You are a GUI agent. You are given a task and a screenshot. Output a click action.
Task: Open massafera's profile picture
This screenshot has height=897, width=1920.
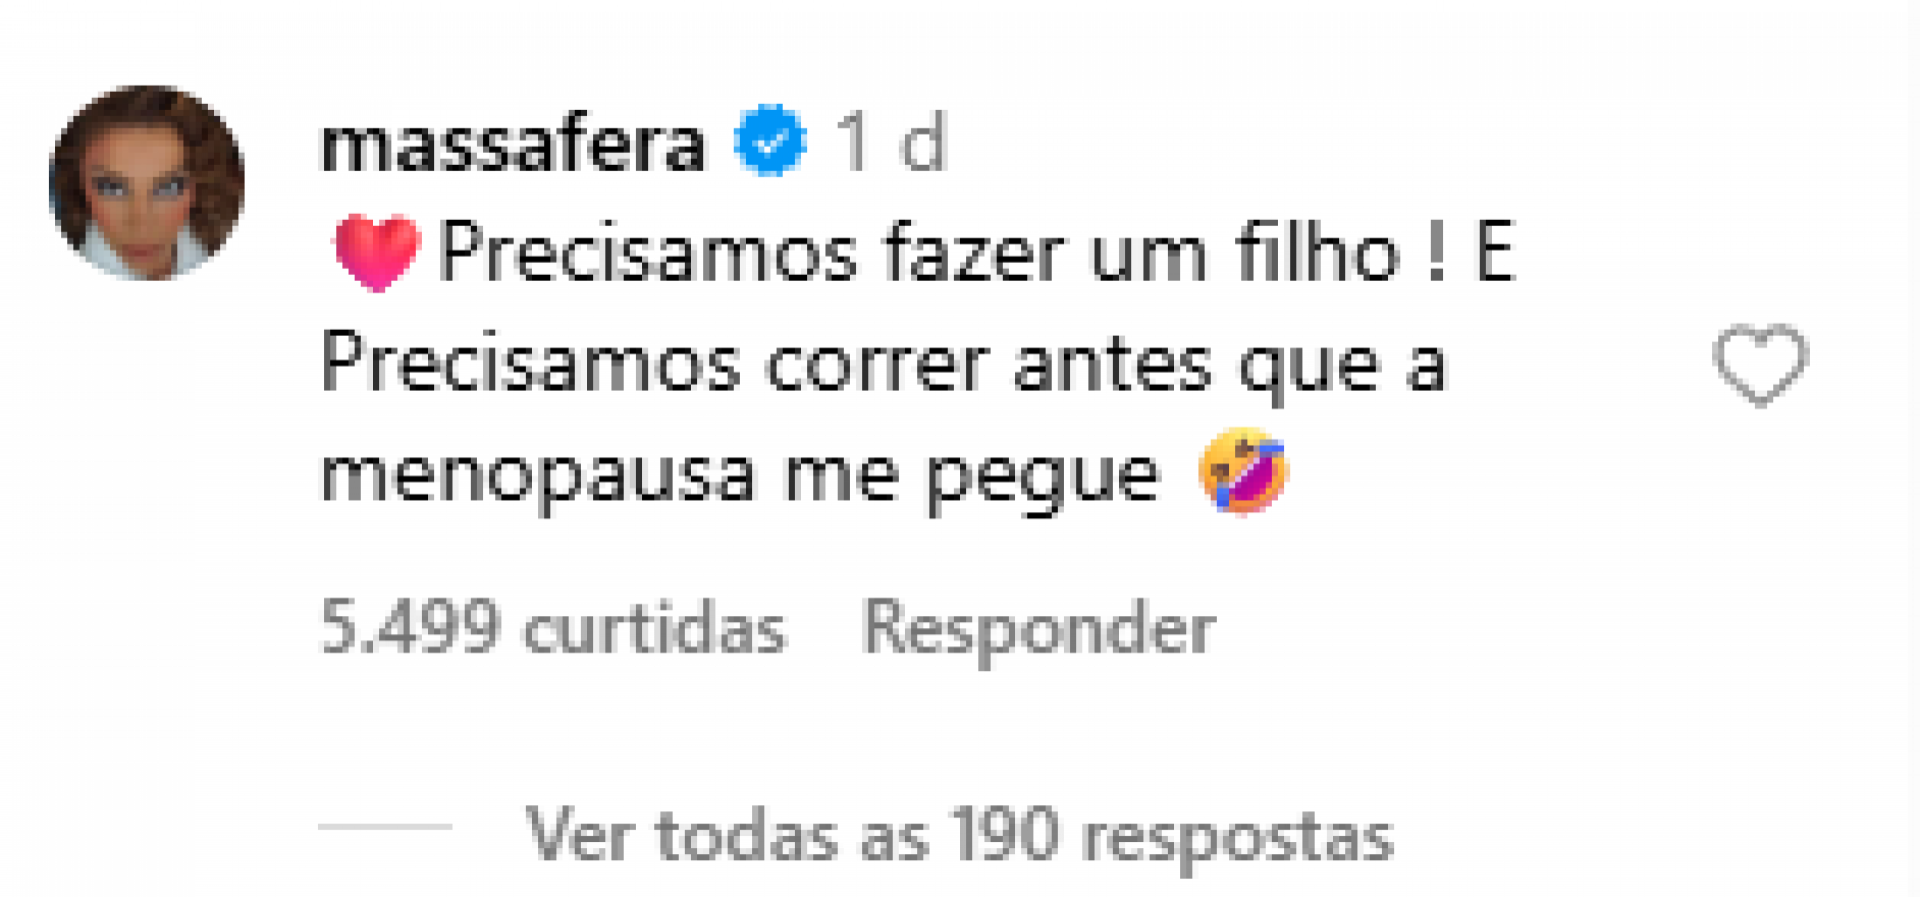(147, 182)
